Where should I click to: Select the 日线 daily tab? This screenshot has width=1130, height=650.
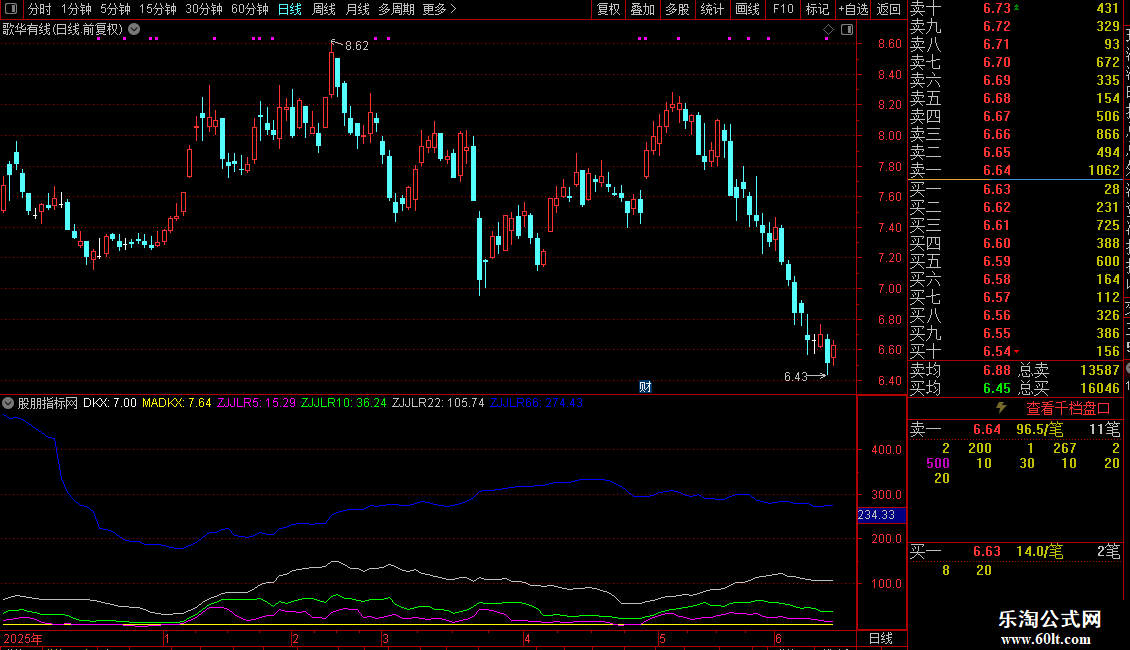(x=290, y=9)
